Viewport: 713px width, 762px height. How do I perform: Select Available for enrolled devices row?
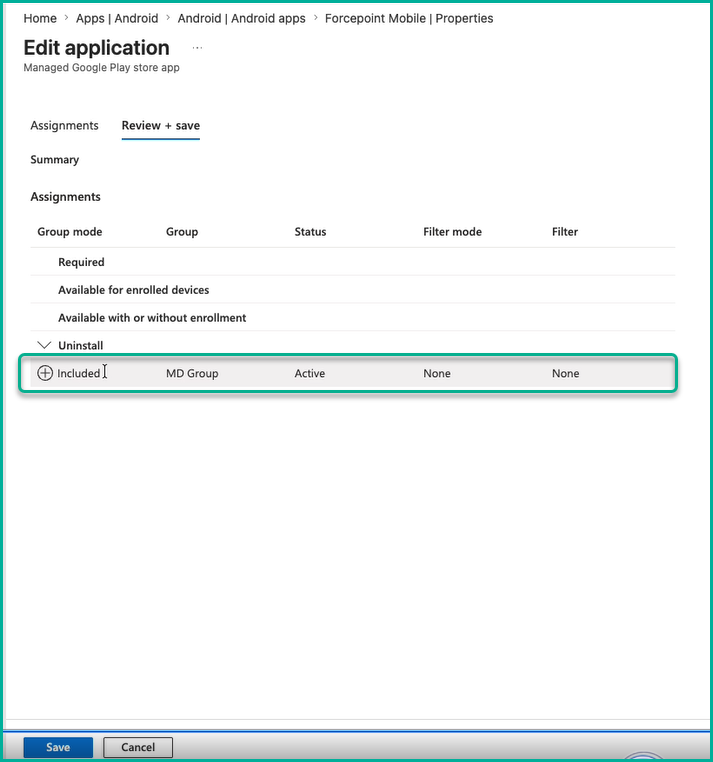pyautogui.click(x=352, y=290)
